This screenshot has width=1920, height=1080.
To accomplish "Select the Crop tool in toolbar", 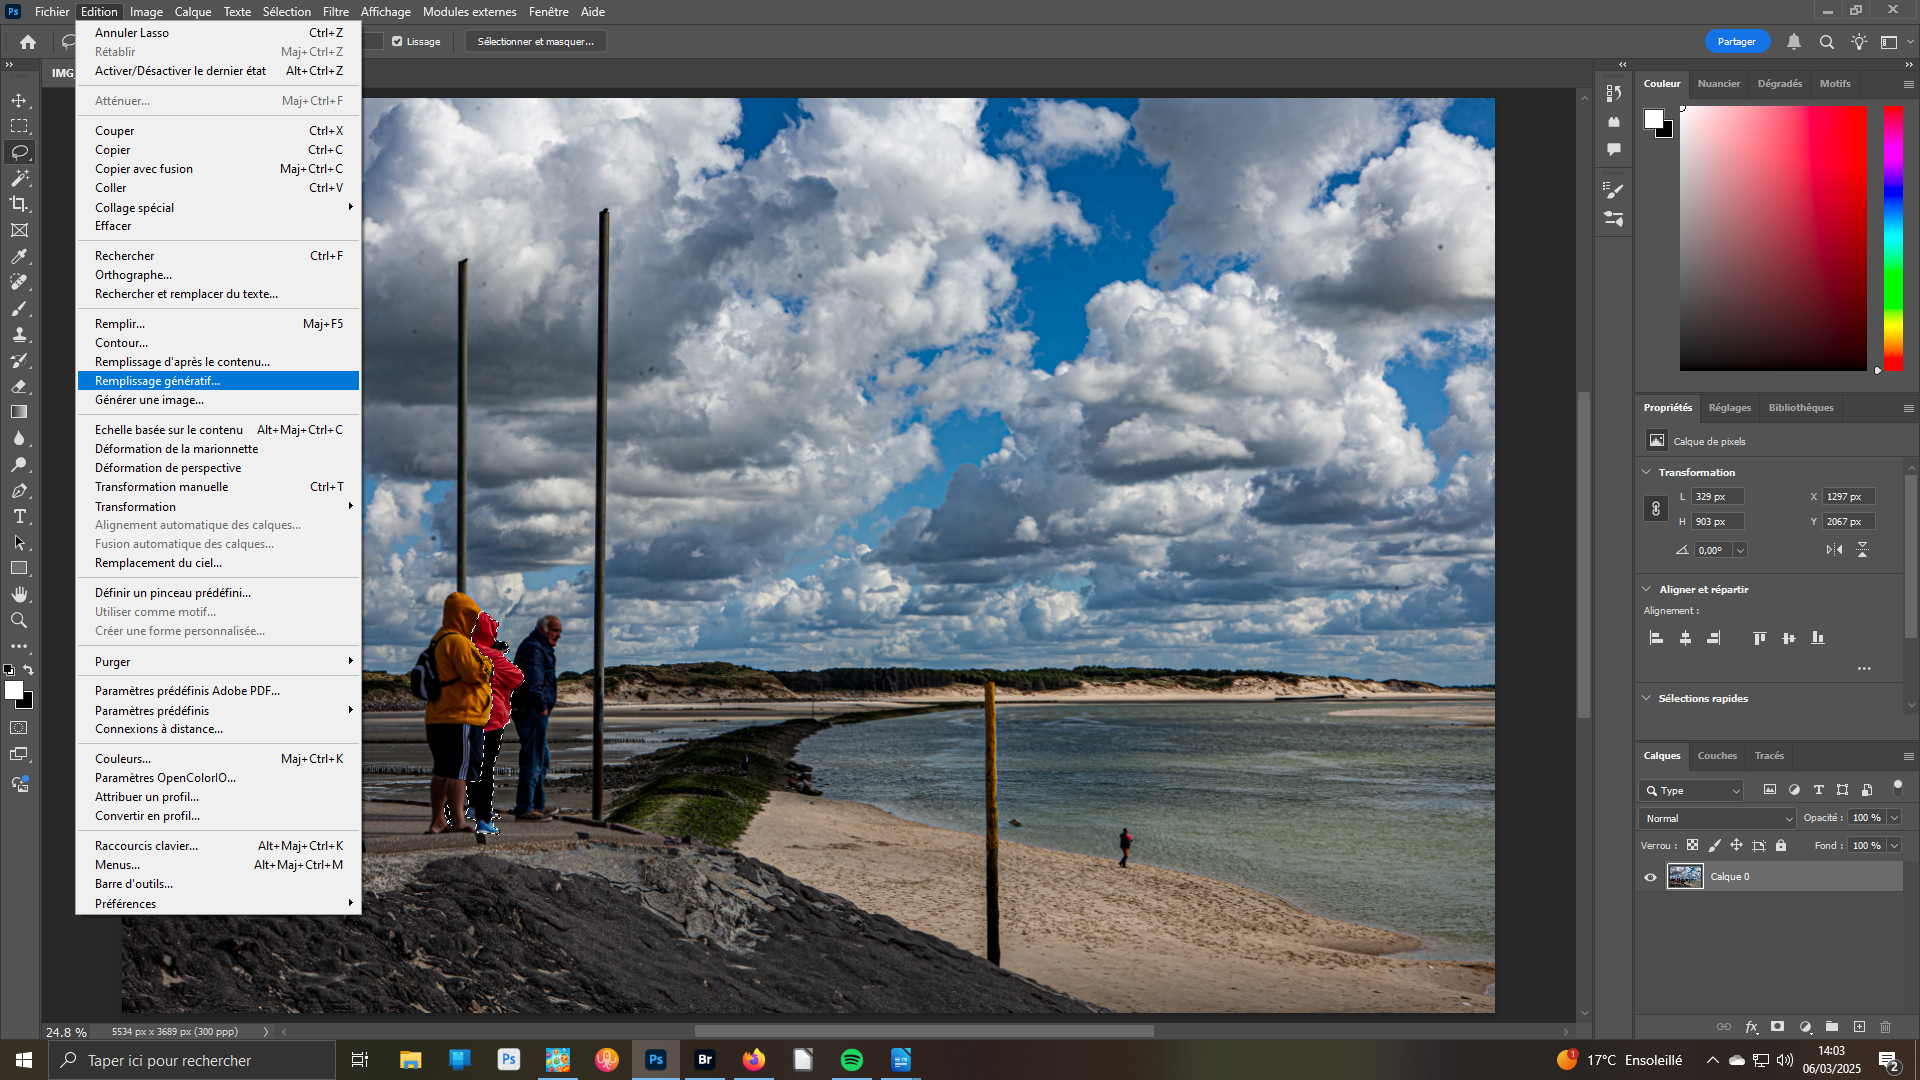I will [19, 204].
